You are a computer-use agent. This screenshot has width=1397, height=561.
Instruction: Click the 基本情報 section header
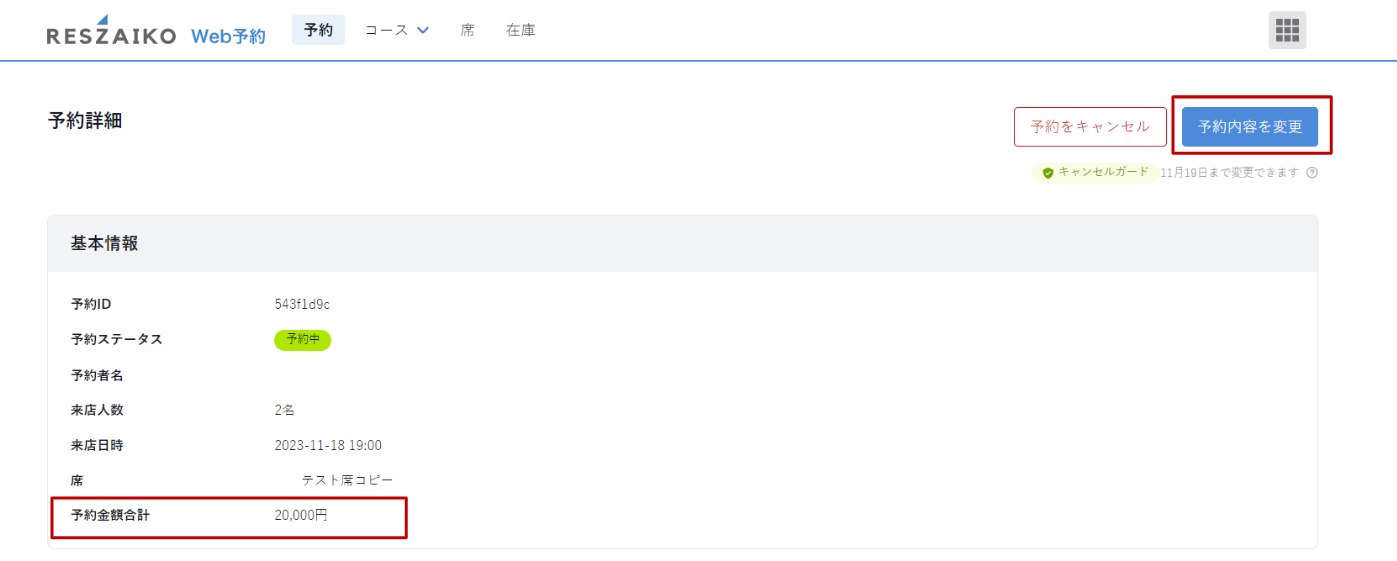click(x=104, y=243)
